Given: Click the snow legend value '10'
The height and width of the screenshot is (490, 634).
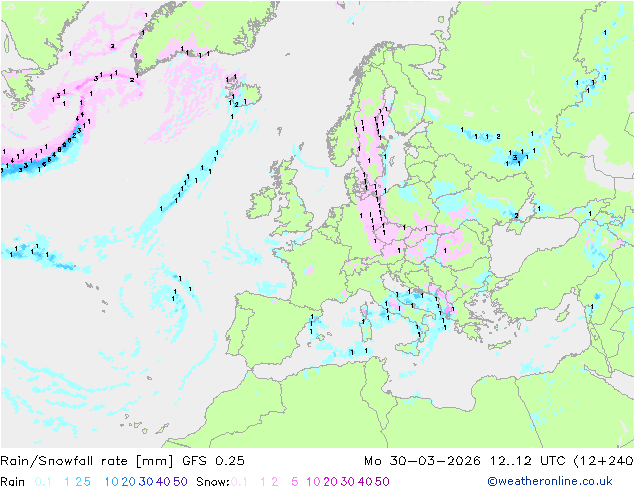Looking at the screenshot, I should (x=313, y=482).
